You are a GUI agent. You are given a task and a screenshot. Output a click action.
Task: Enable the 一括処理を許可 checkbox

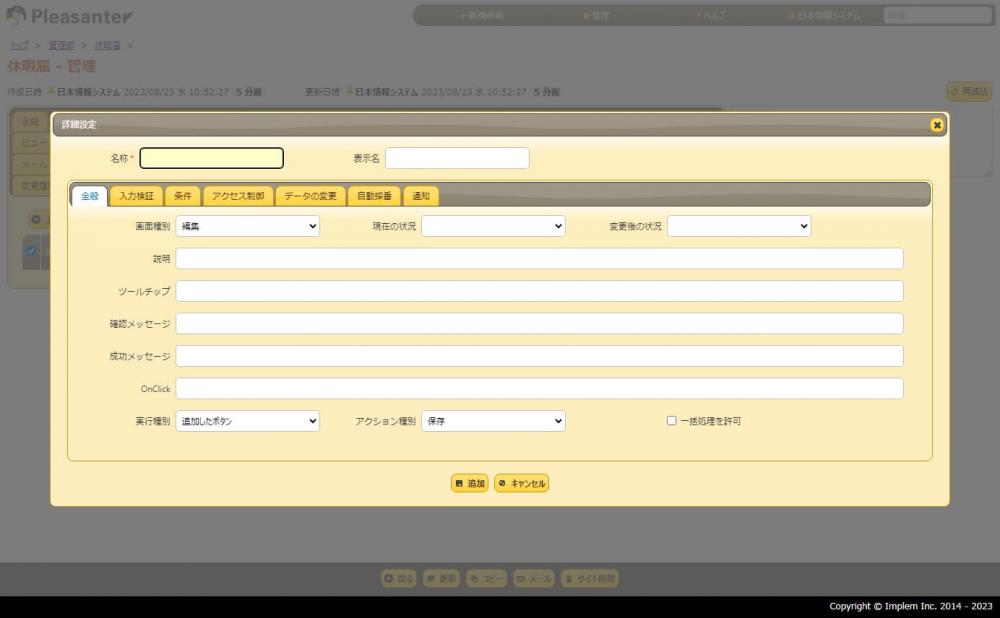(672, 421)
